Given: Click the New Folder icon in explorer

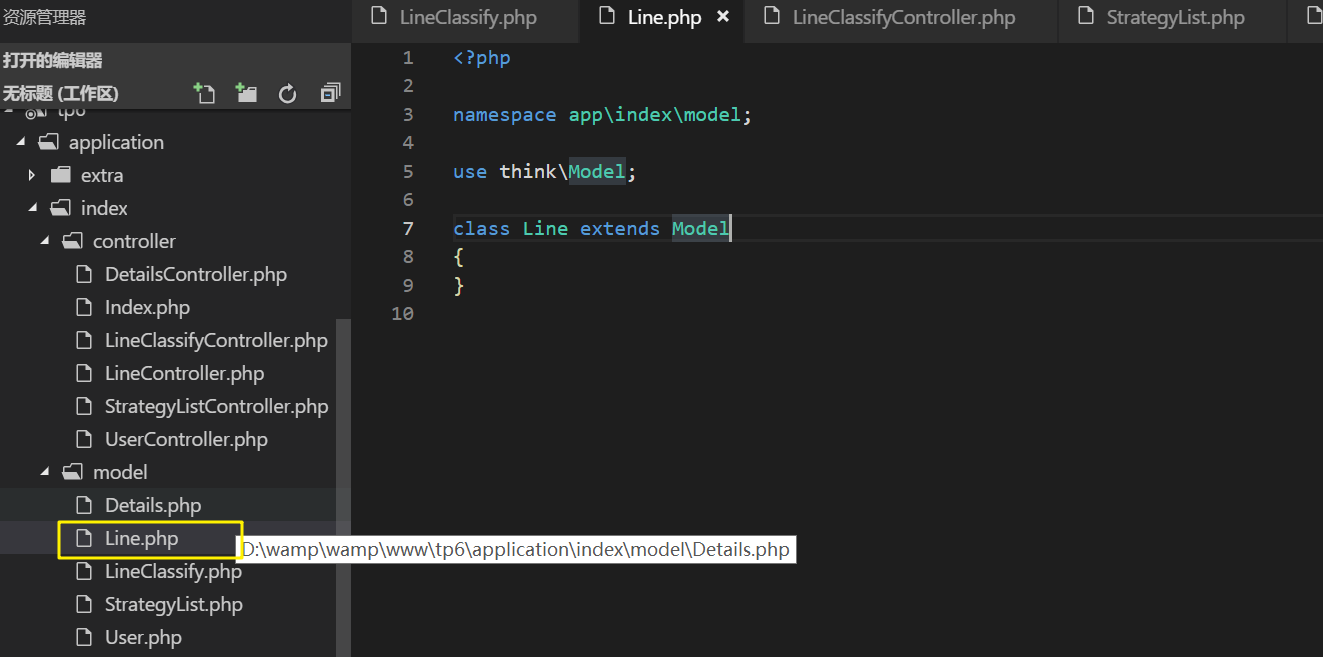Looking at the screenshot, I should (246, 93).
